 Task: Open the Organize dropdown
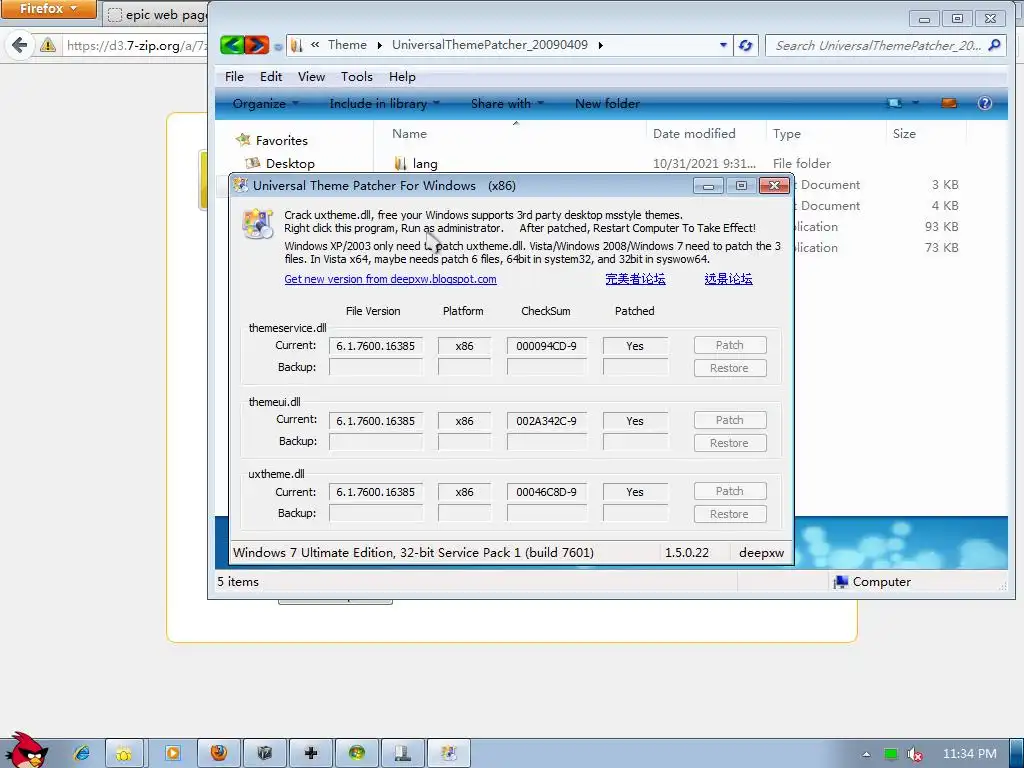[x=265, y=104]
